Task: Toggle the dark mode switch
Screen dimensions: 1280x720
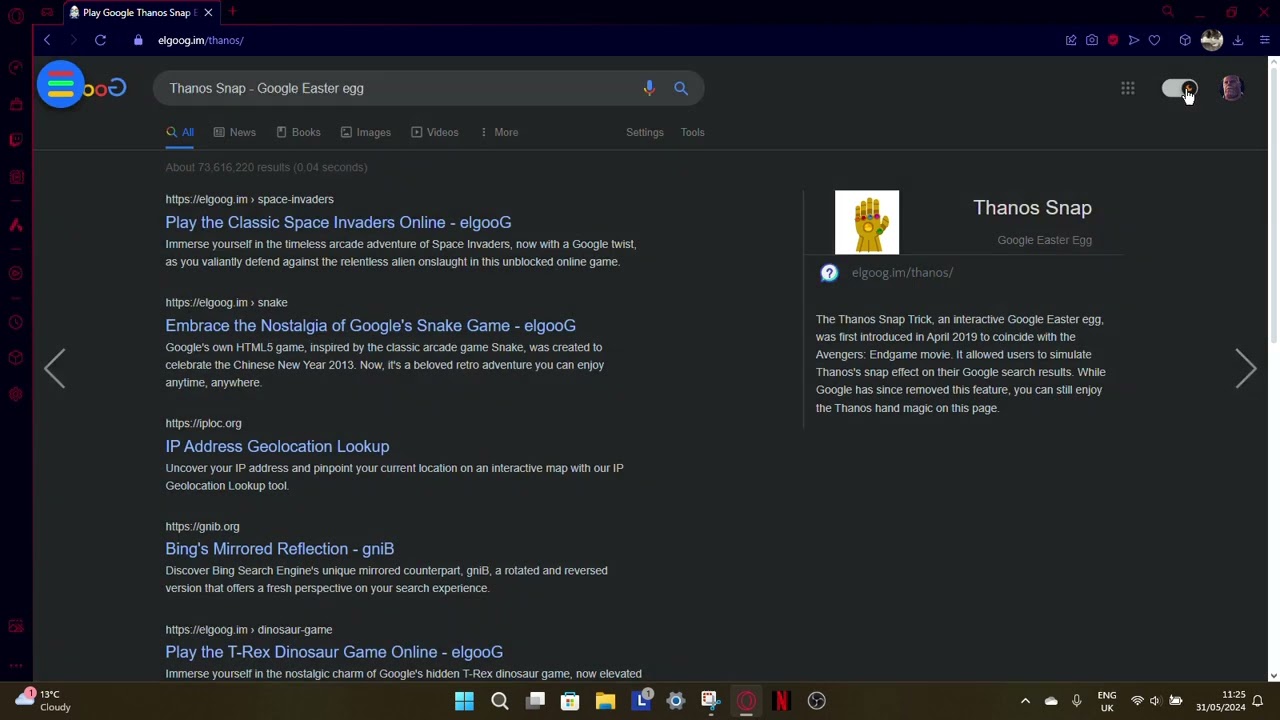Action: 1180,88
